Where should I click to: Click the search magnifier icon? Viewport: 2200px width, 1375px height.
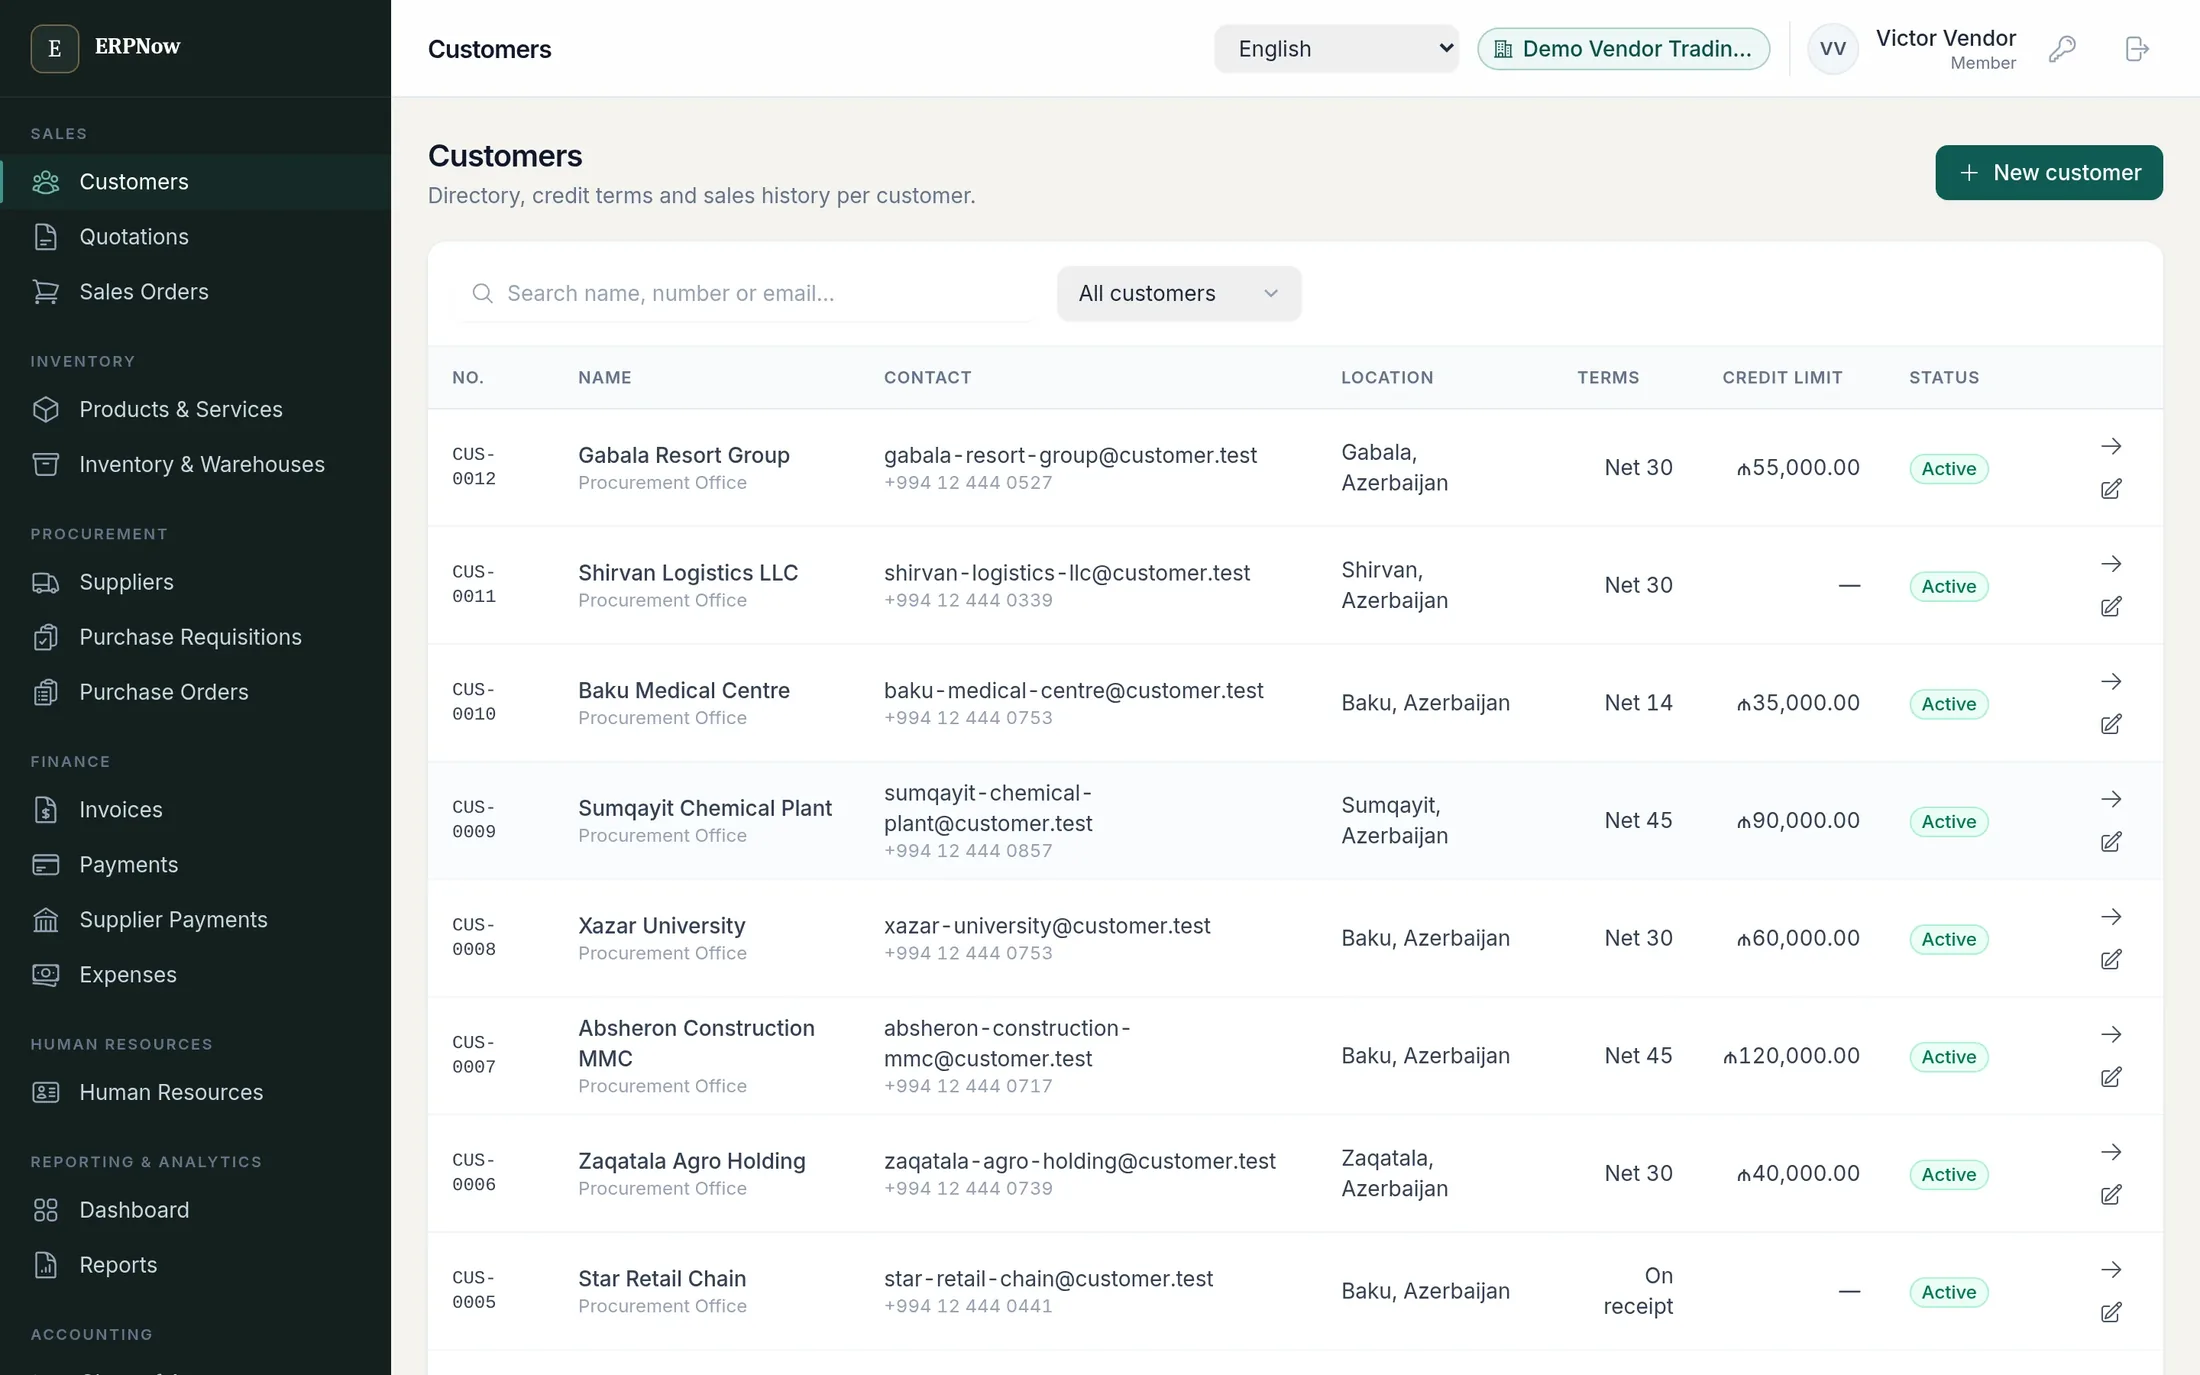(482, 293)
